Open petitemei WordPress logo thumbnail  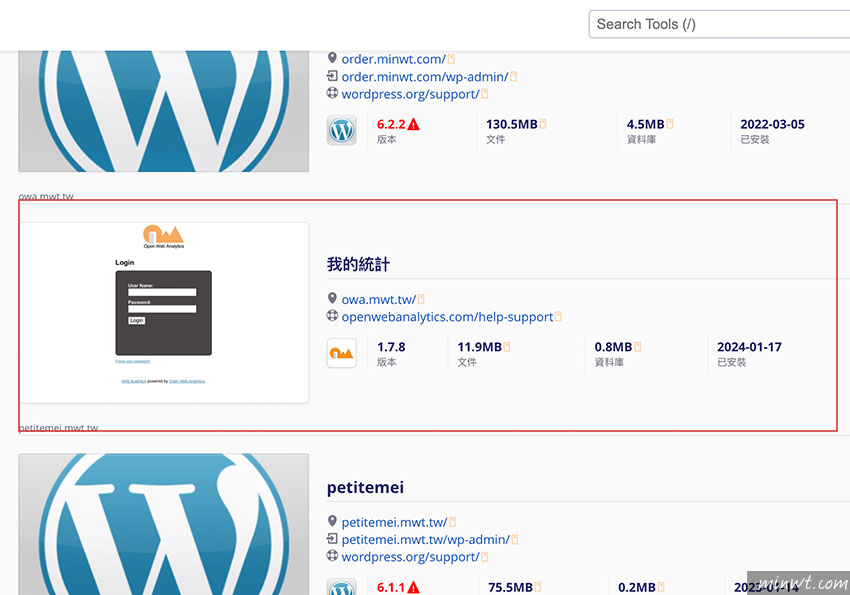[x=164, y=524]
